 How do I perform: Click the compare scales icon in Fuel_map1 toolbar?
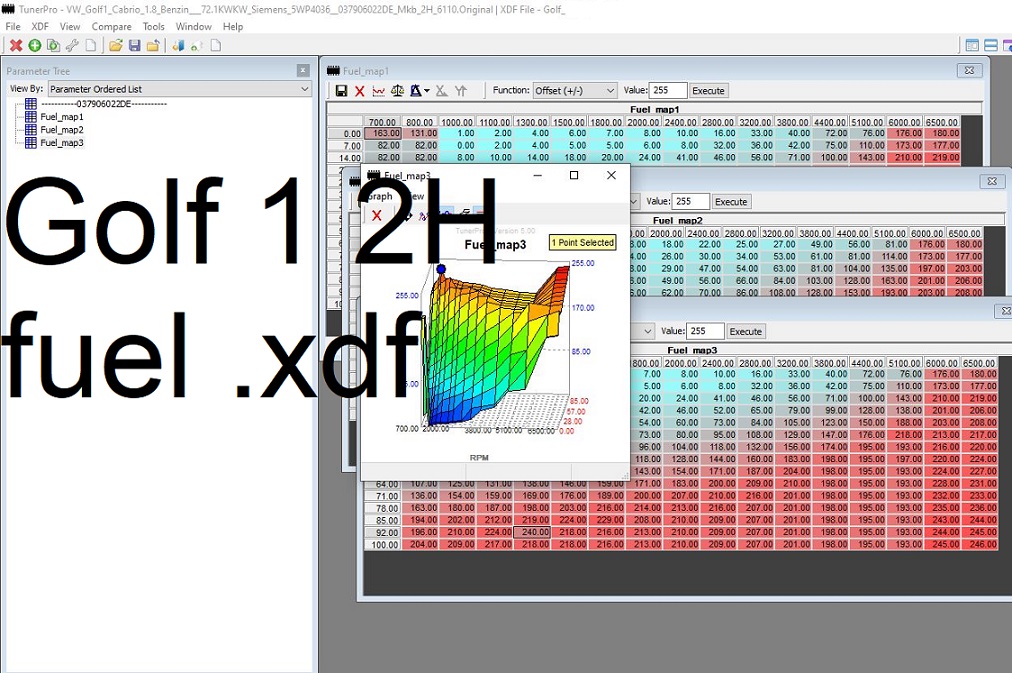coord(398,90)
